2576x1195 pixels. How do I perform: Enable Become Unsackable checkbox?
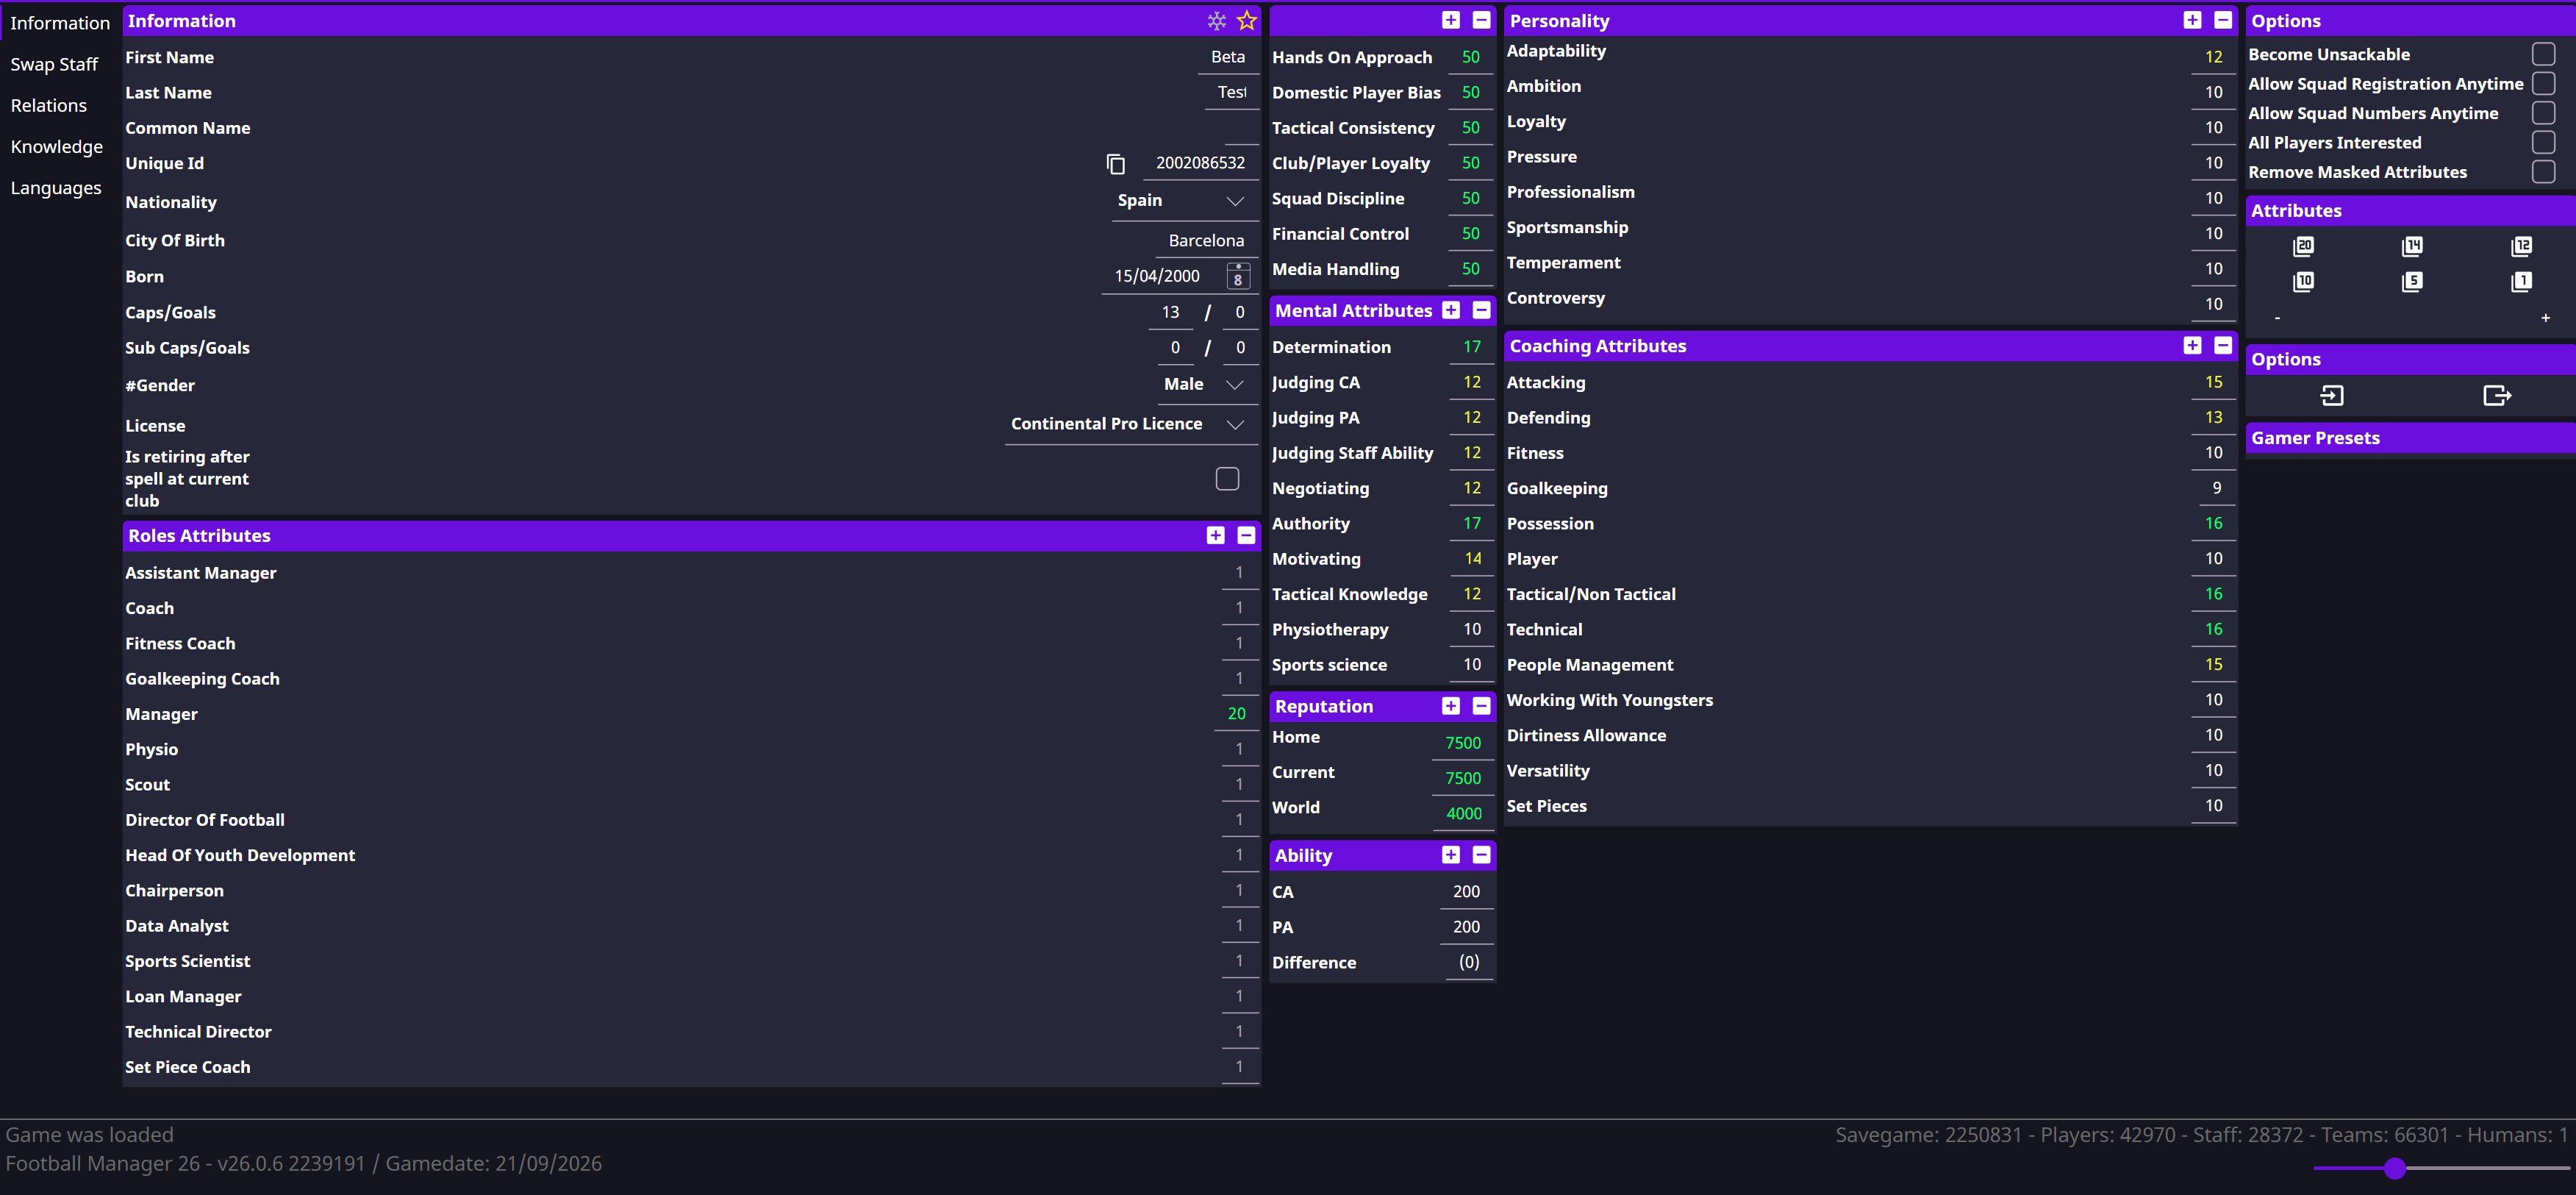tap(2543, 54)
